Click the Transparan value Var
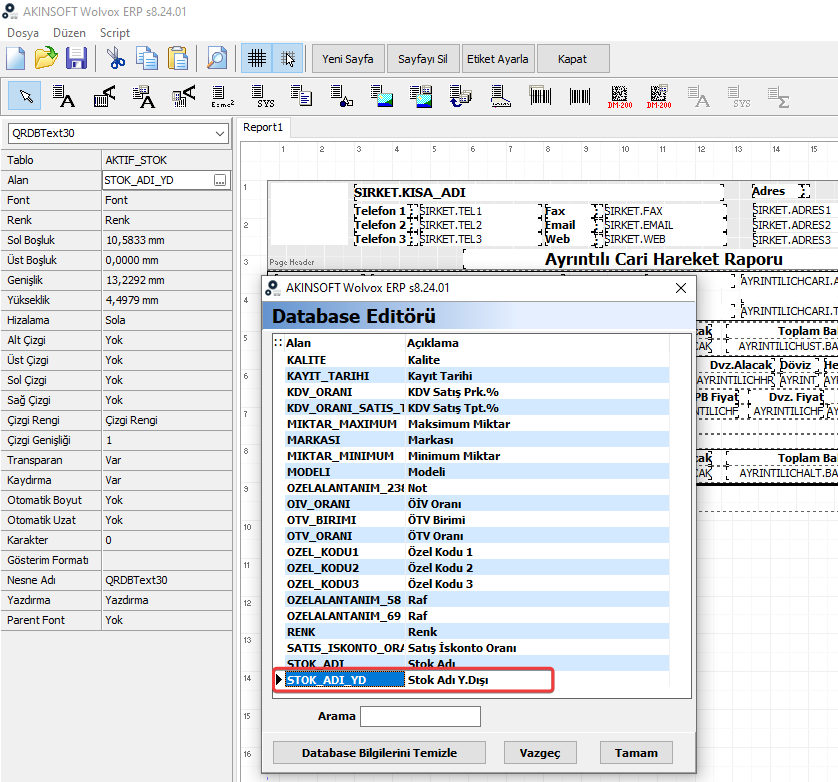Viewport: 838px width, 782px height. [x=167, y=460]
